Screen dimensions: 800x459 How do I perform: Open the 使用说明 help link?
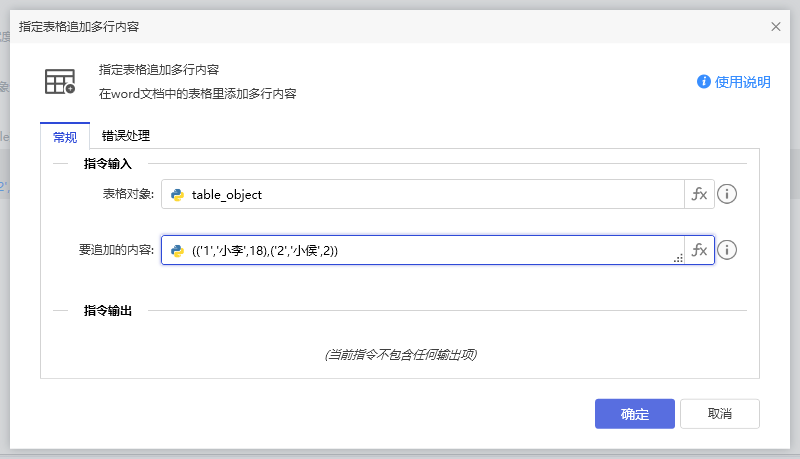(x=742, y=82)
